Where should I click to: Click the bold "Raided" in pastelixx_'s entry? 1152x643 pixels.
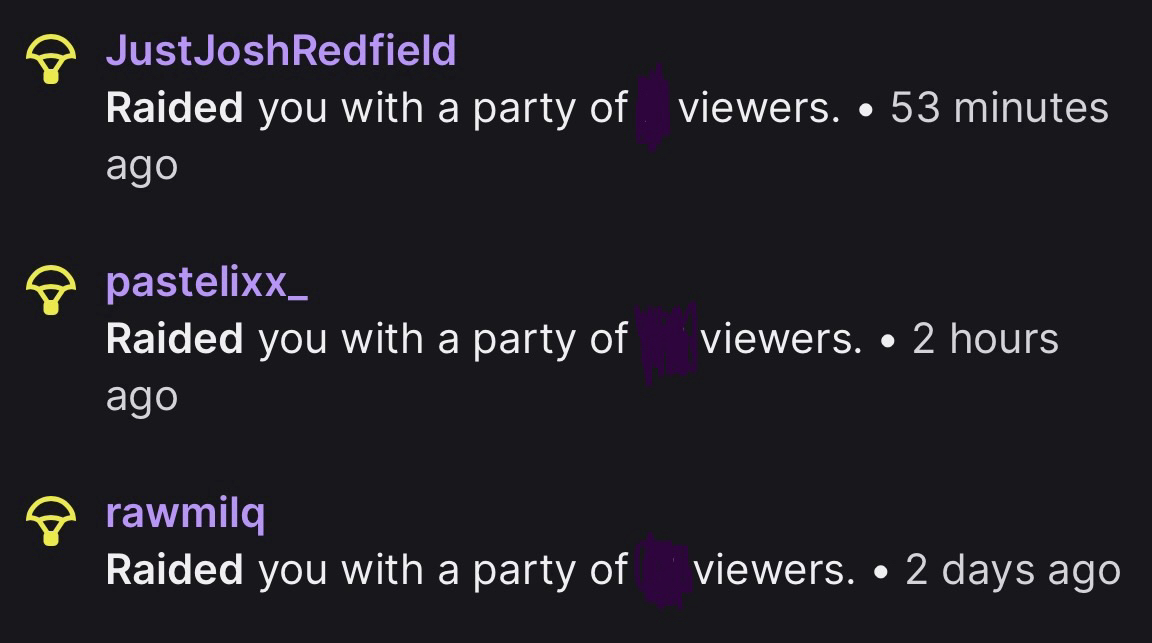pyautogui.click(x=174, y=339)
